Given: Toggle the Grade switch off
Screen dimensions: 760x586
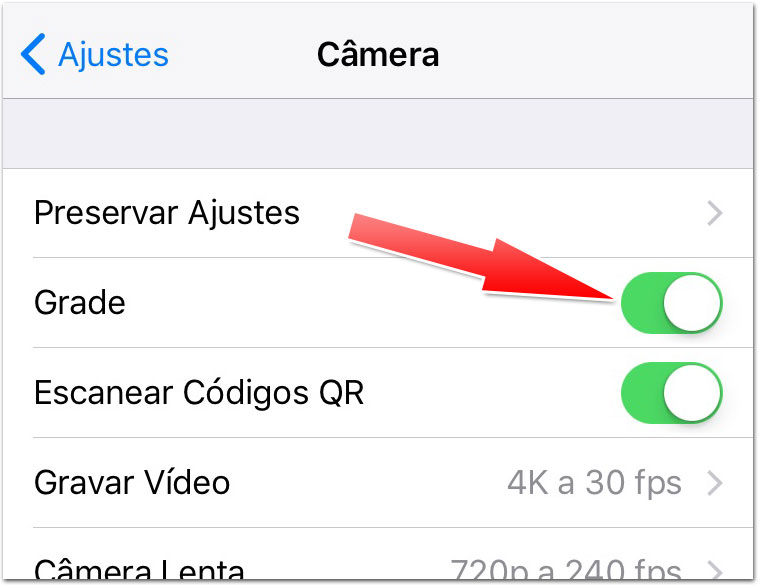Looking at the screenshot, I should (x=672, y=303).
